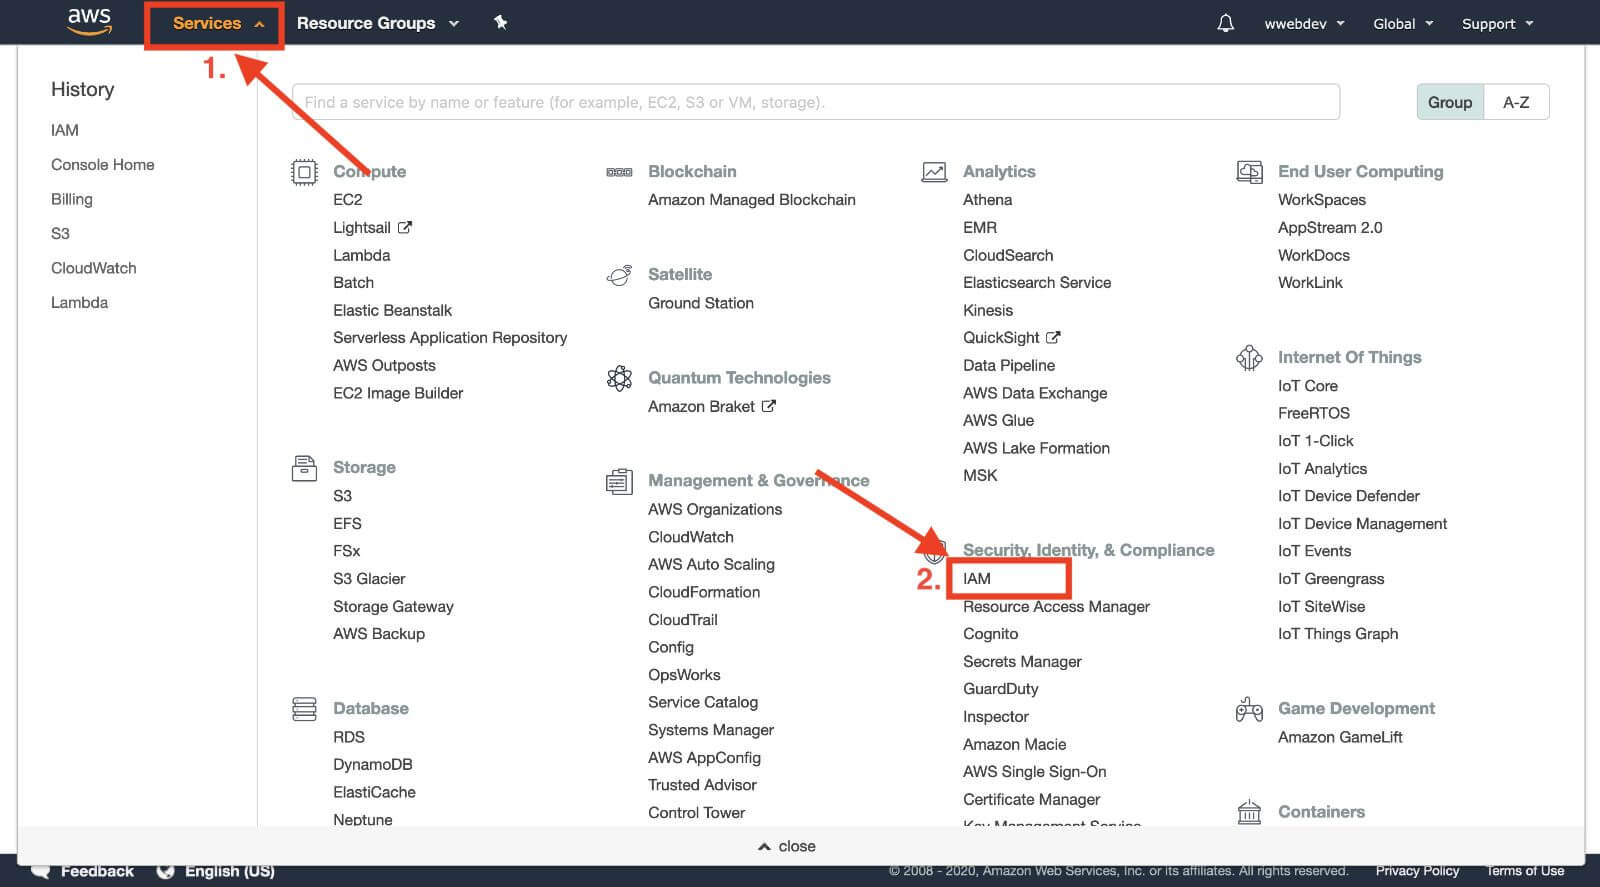Viewport: 1600px width, 887px height.
Task: Open Certificate Manager service
Action: point(1031,800)
